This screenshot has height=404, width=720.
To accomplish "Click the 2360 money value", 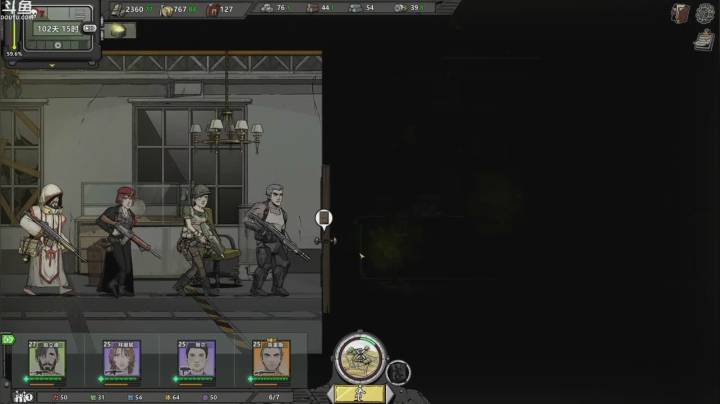I will click(135, 9).
